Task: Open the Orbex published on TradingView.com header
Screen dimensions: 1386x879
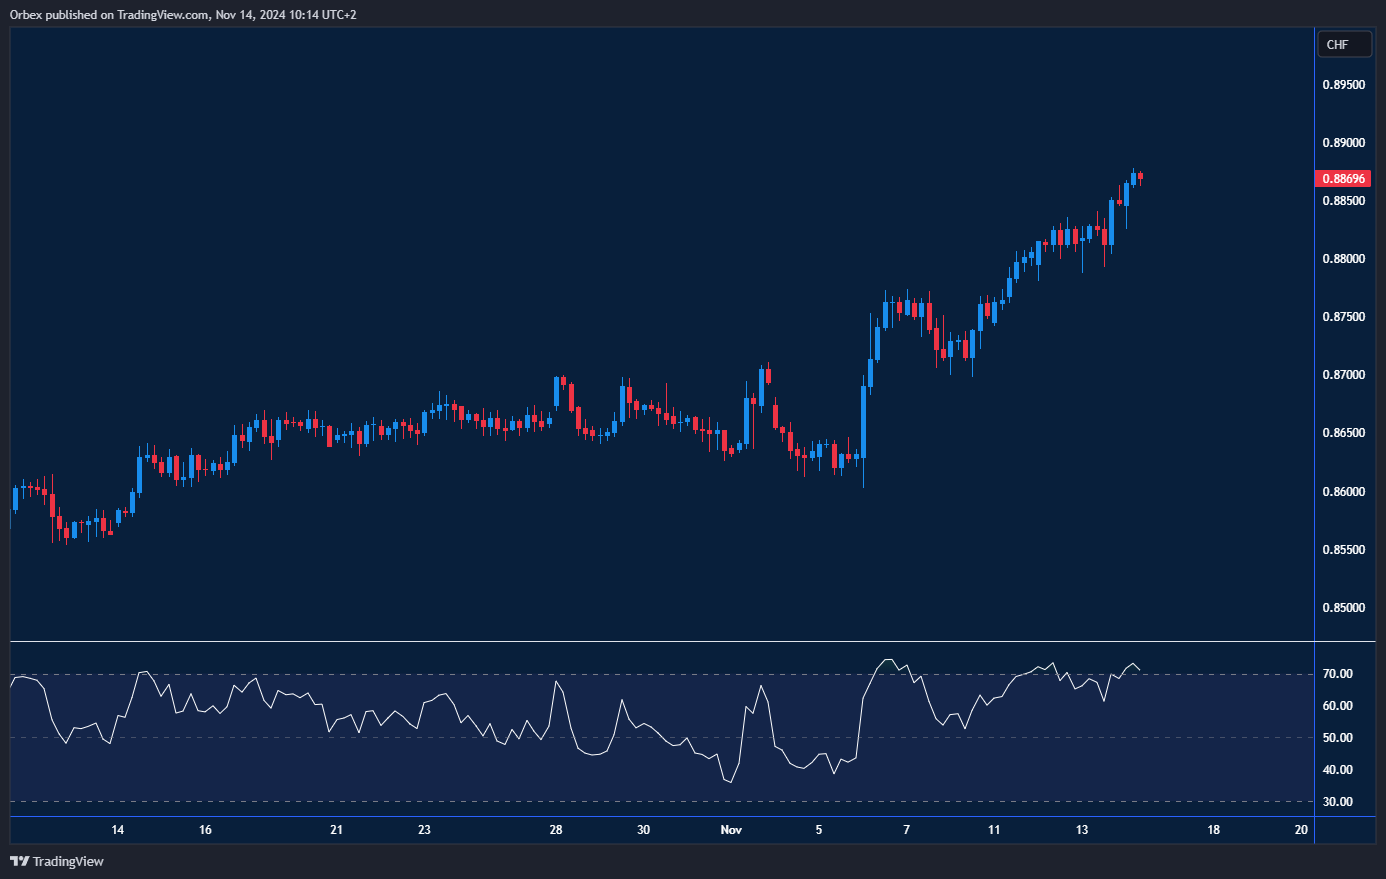Action: click(x=183, y=15)
